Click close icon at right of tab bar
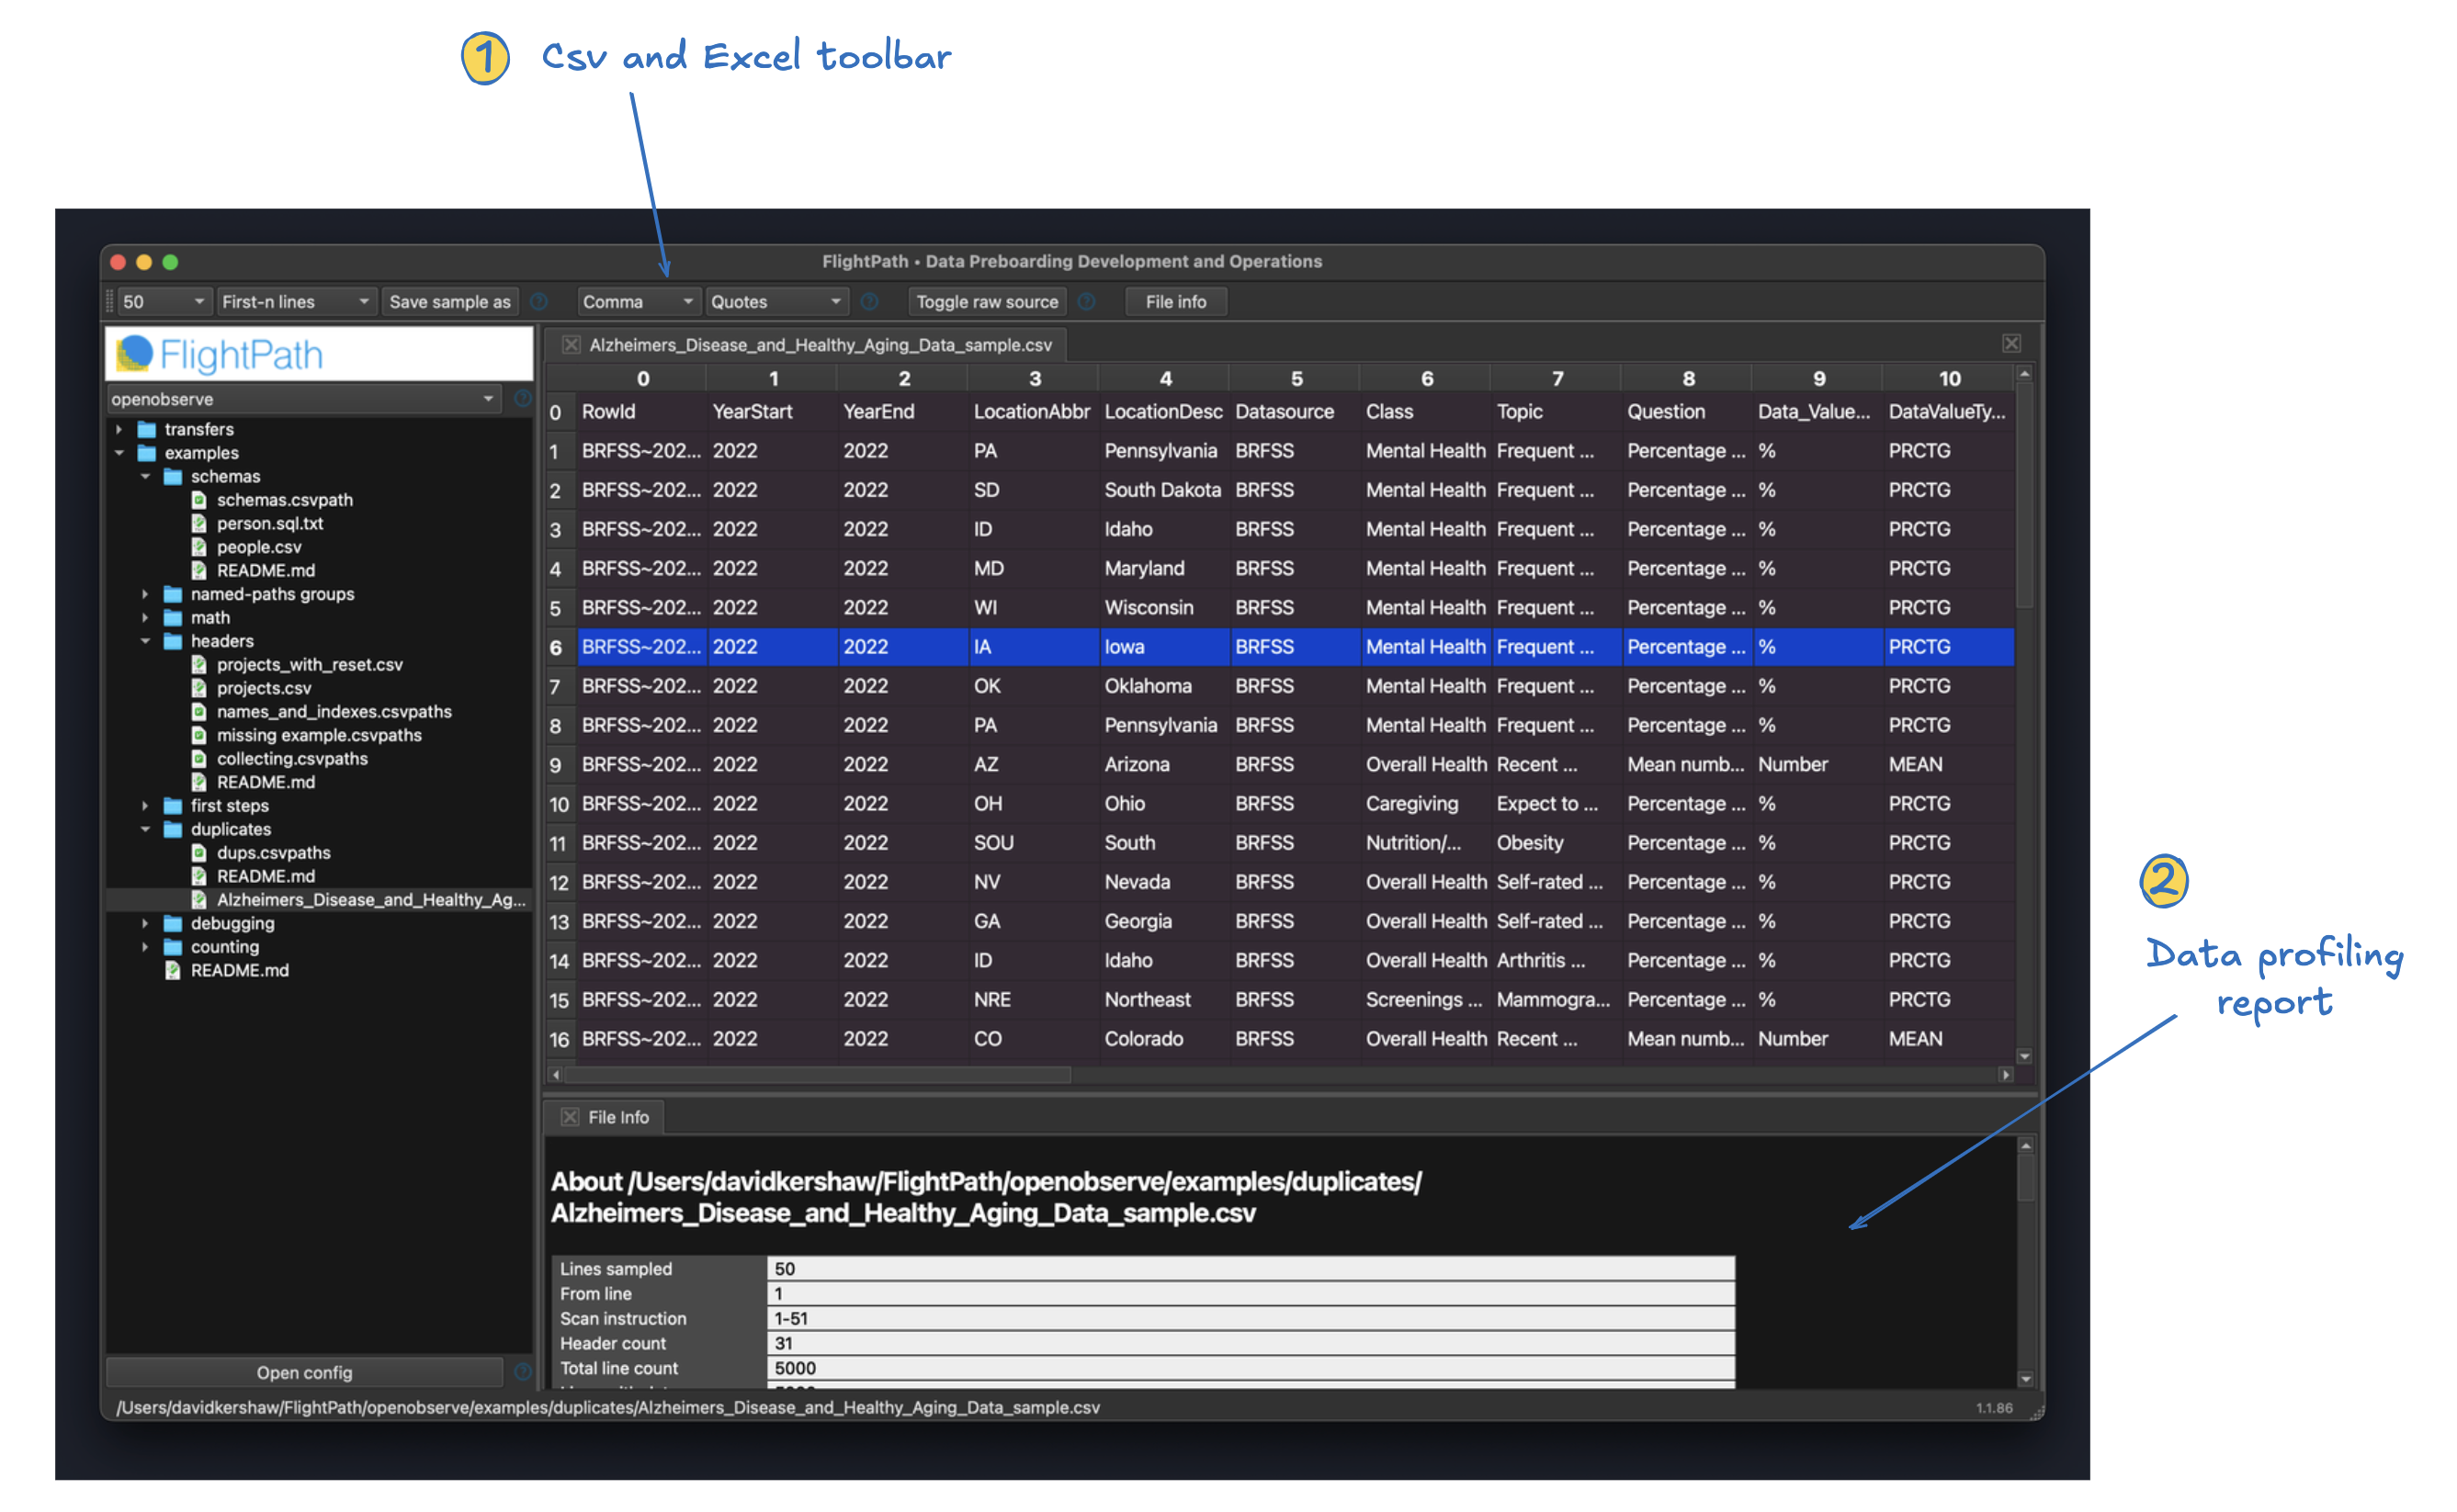The width and height of the screenshot is (2457, 1512). coord(2011,344)
